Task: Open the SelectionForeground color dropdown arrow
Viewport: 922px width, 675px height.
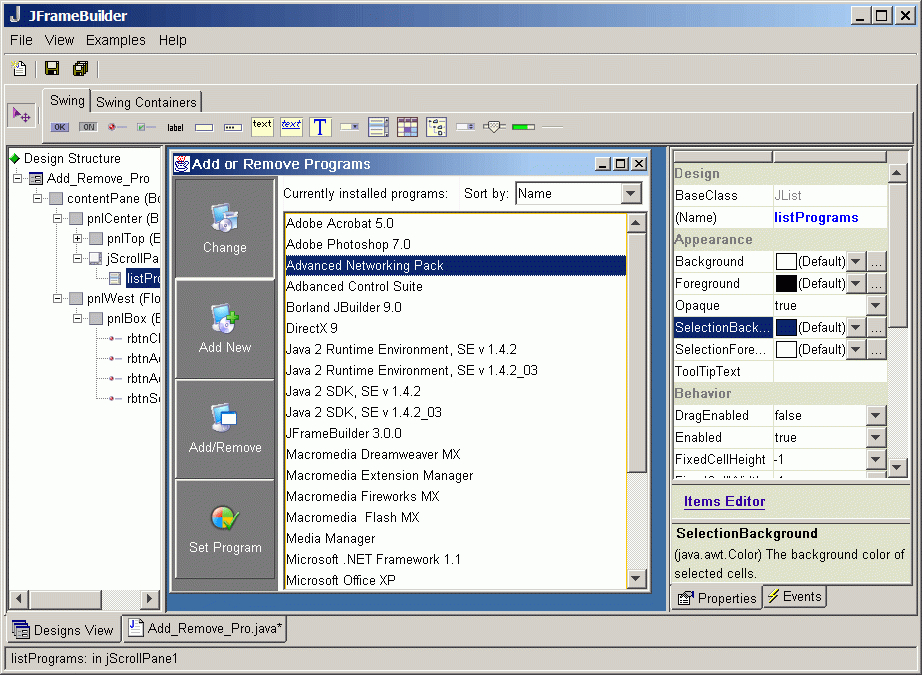Action: [856, 350]
